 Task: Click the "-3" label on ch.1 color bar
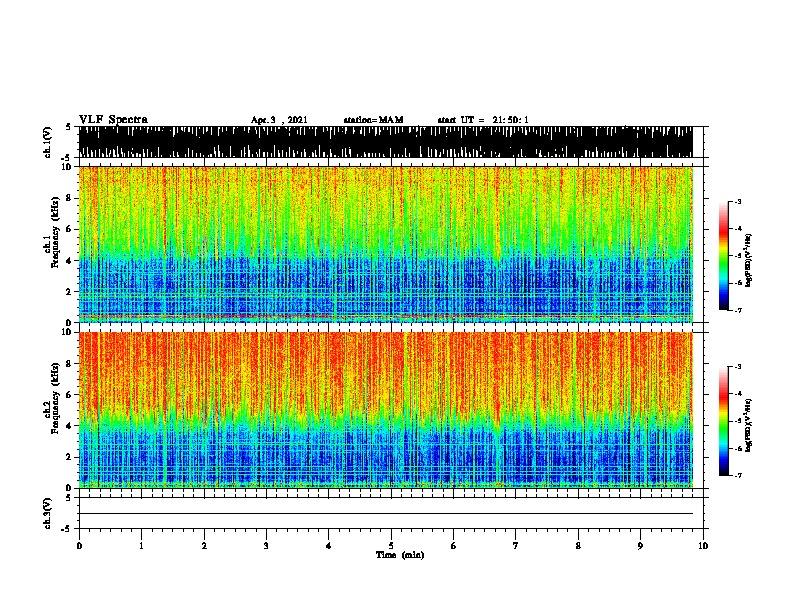pyautogui.click(x=738, y=201)
